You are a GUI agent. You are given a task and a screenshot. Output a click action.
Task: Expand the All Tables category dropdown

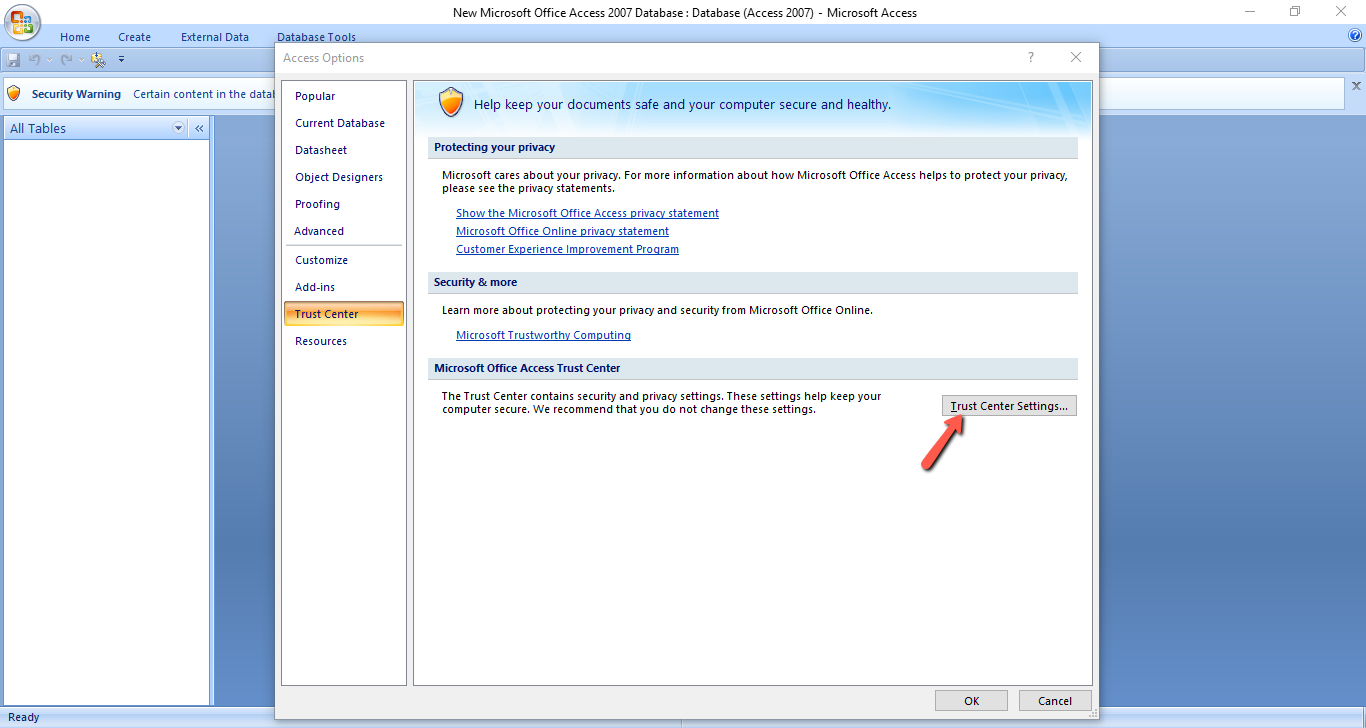(179, 128)
